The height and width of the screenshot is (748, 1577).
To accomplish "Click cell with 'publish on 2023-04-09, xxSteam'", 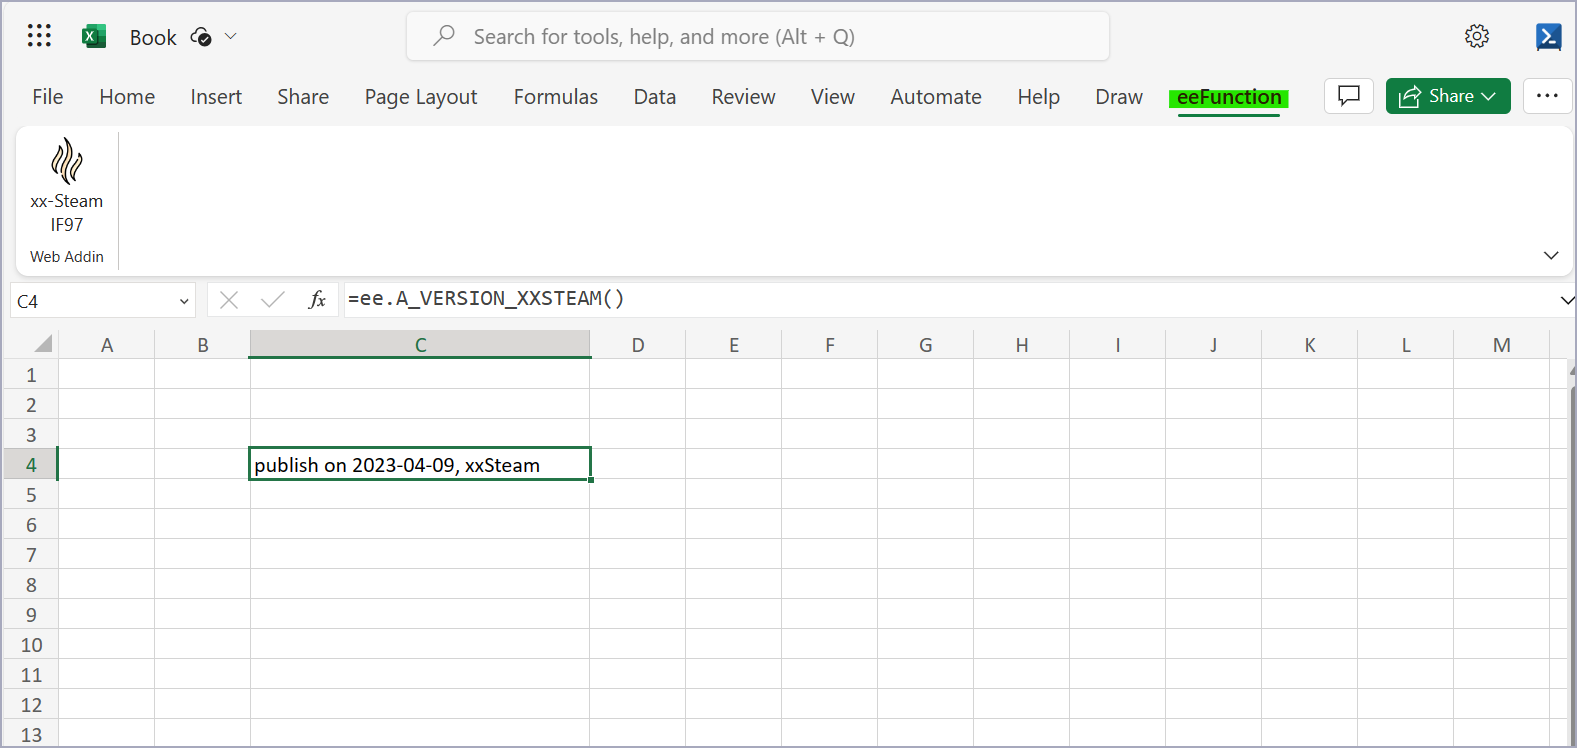I will coord(420,464).
